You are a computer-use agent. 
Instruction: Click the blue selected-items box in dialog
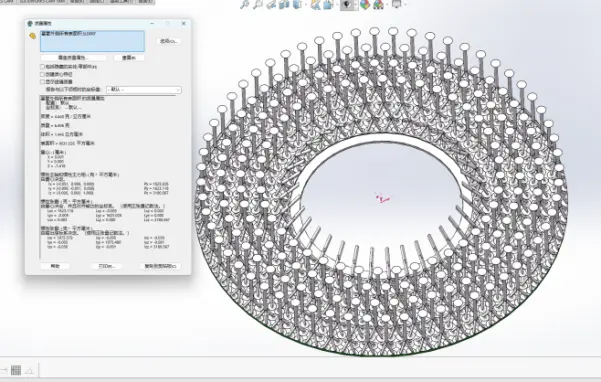tap(92, 41)
